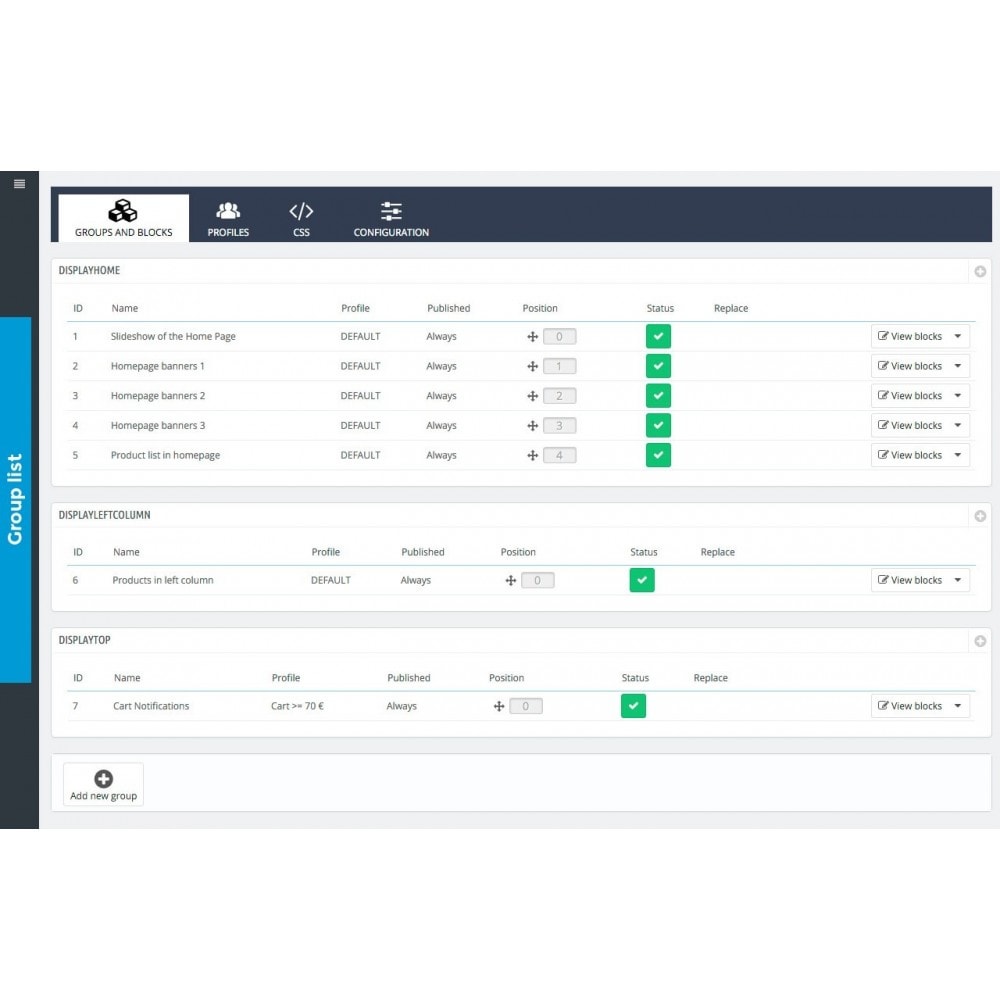Viewport: 1000px width, 1000px height.
Task: Open the Profiles tab
Action: pos(228,218)
